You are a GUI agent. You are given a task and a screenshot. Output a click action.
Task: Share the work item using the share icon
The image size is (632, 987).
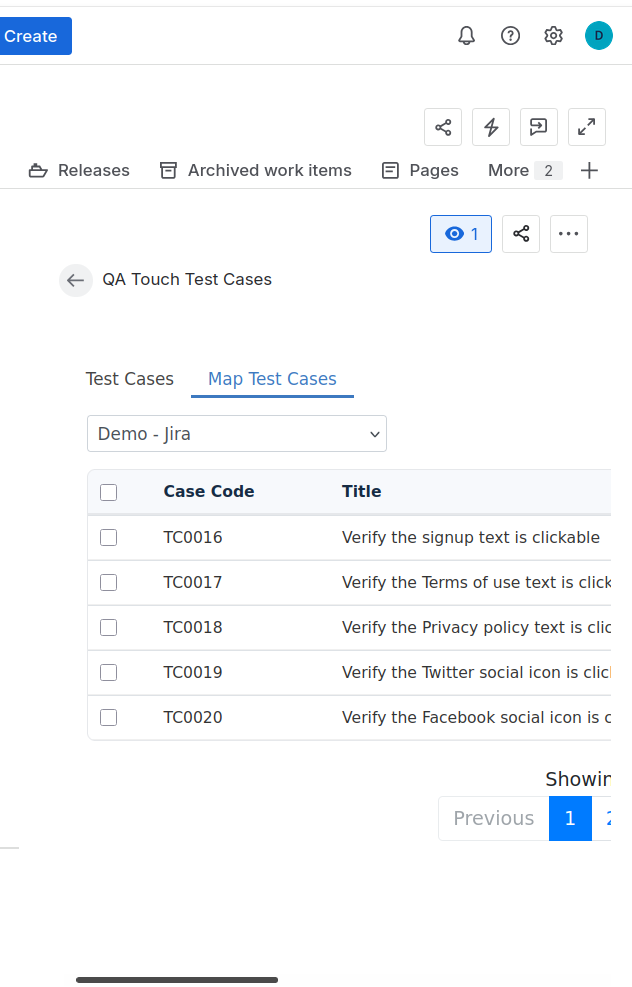[443, 127]
